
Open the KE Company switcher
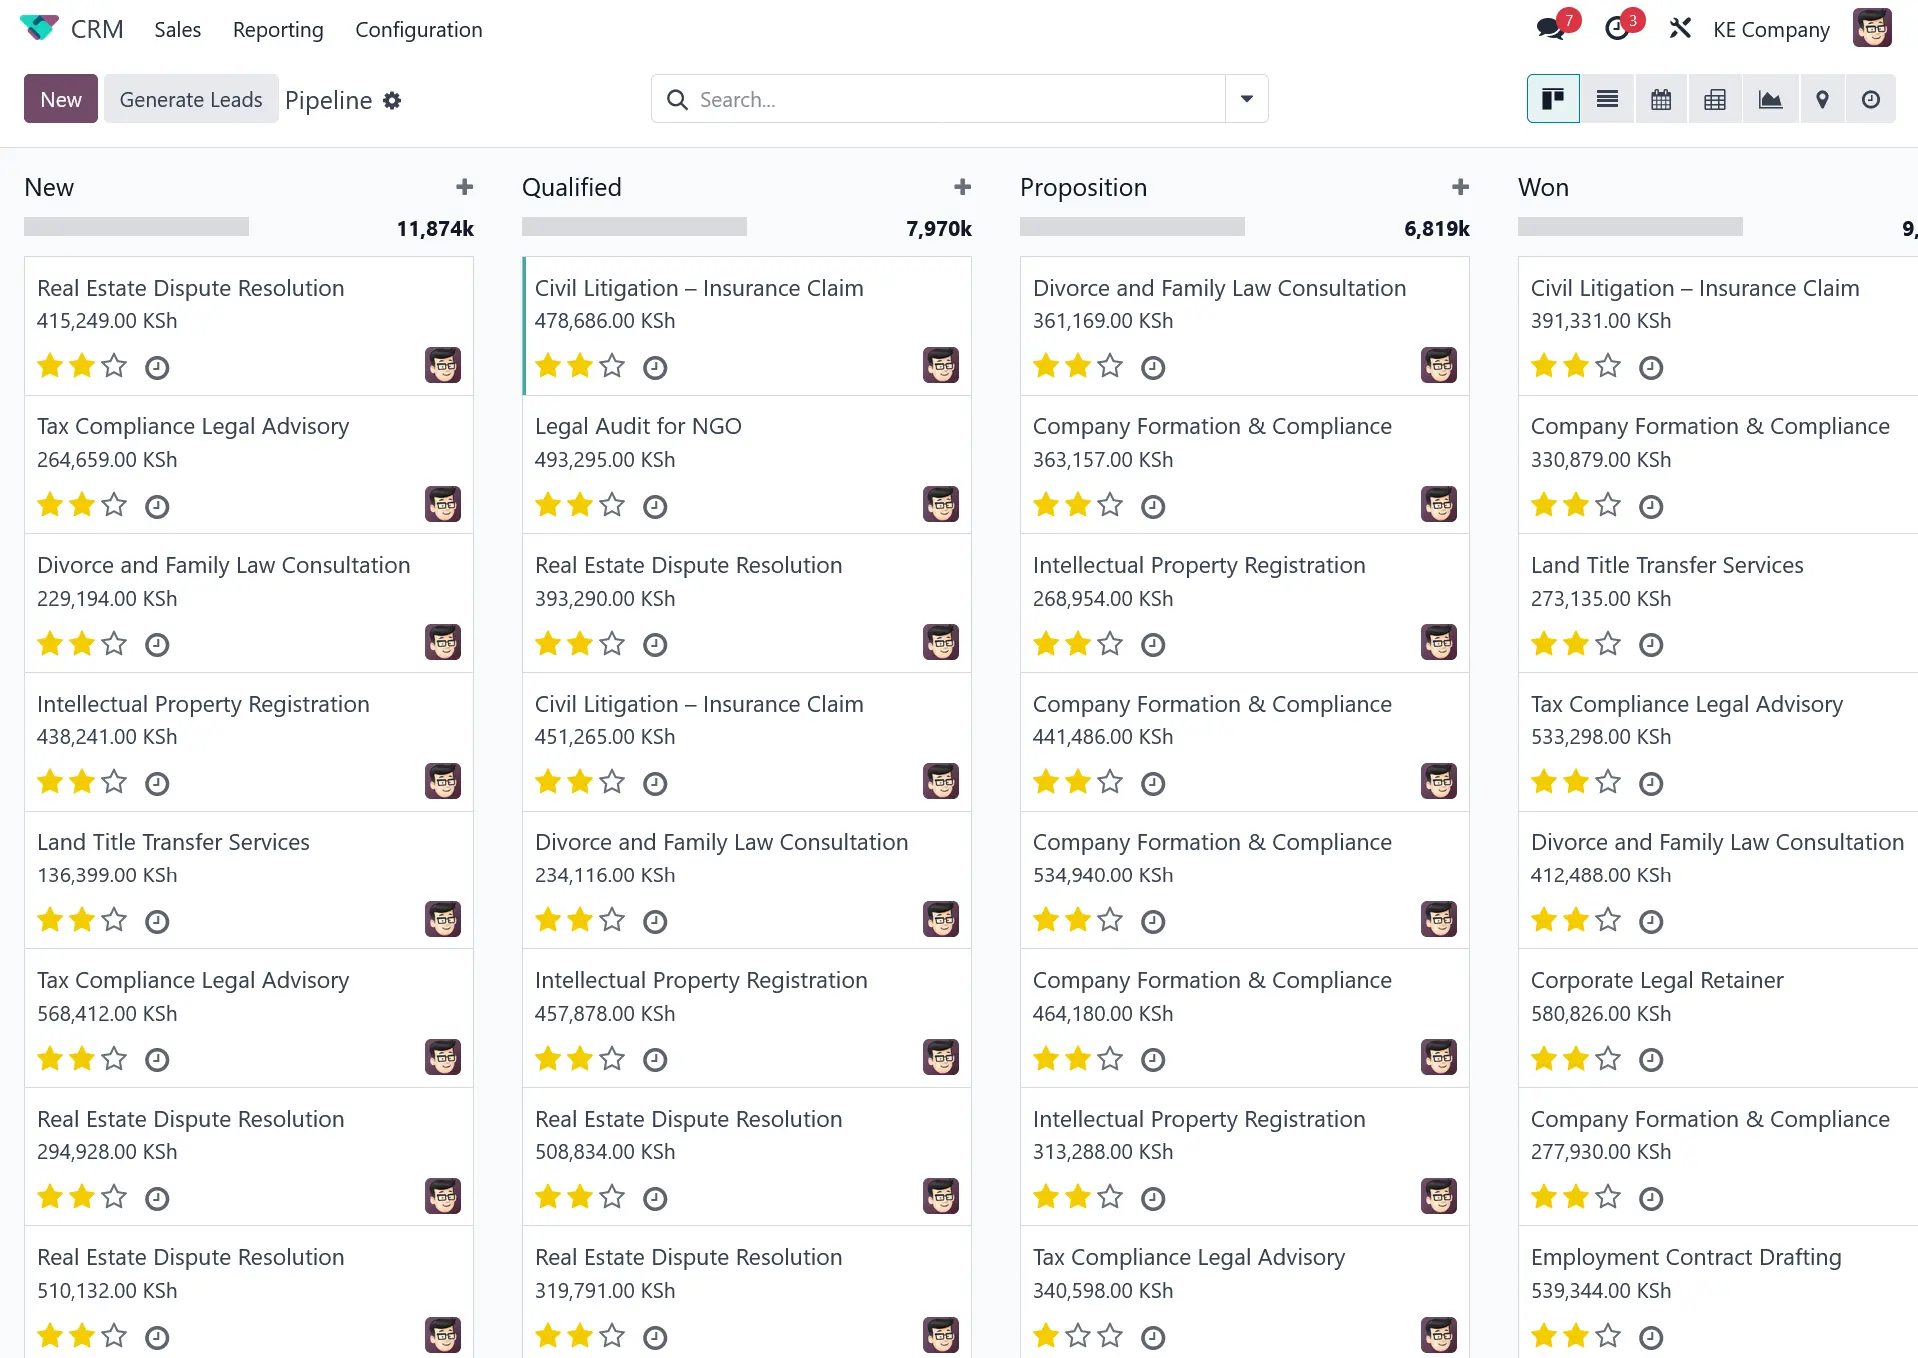click(x=1771, y=30)
